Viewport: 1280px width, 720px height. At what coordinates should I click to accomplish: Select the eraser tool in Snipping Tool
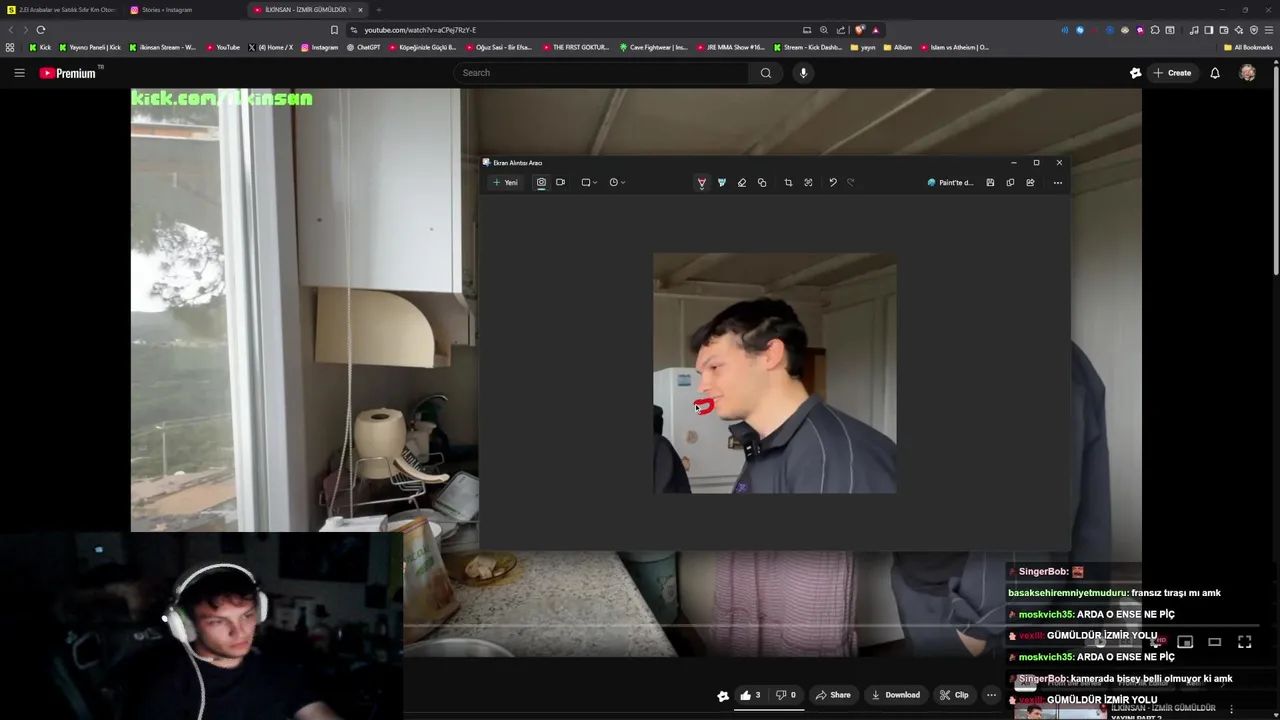pos(742,183)
